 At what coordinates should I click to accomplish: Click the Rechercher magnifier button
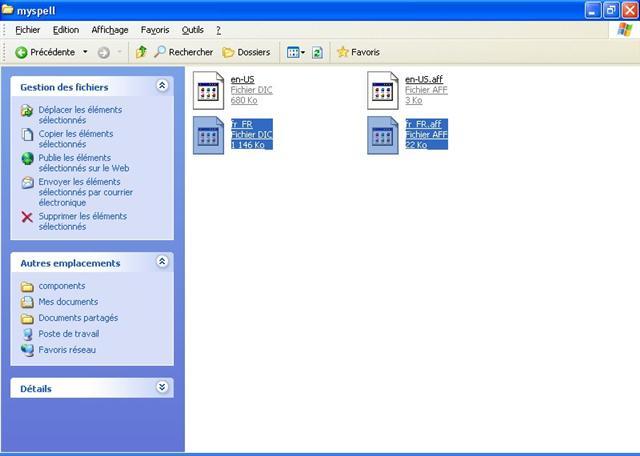click(x=184, y=52)
